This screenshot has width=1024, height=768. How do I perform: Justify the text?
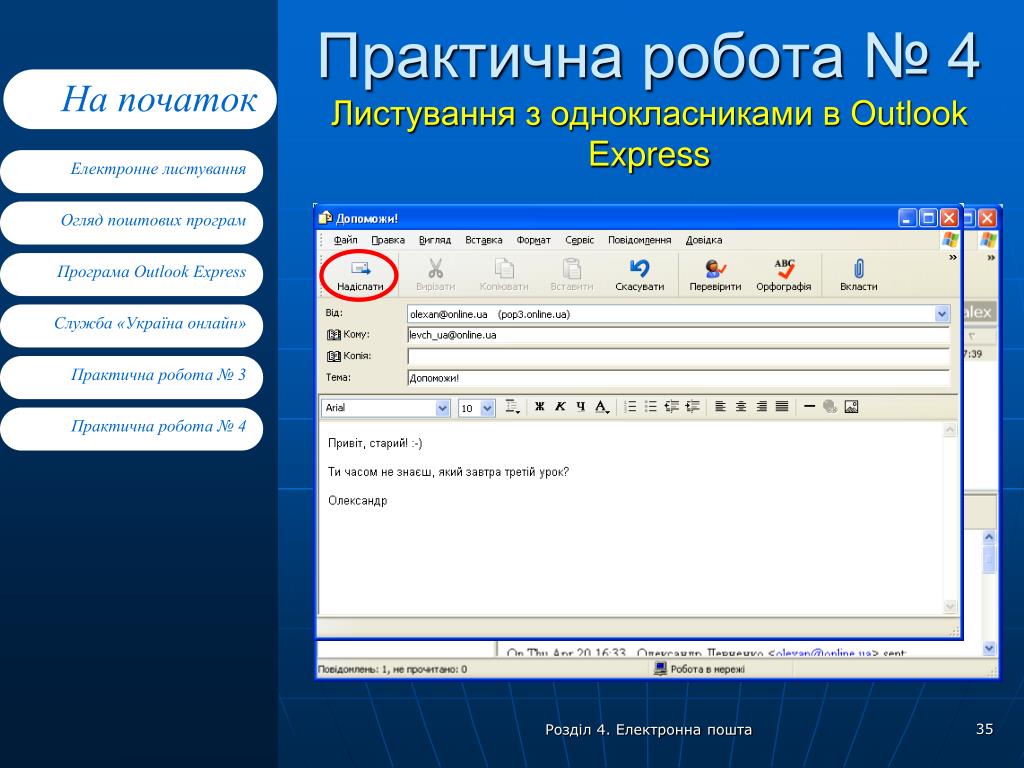click(782, 407)
